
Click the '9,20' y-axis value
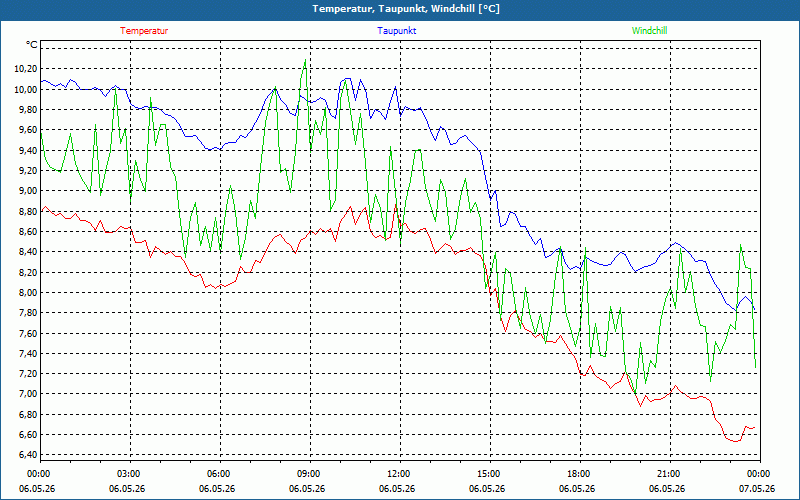(x=29, y=170)
